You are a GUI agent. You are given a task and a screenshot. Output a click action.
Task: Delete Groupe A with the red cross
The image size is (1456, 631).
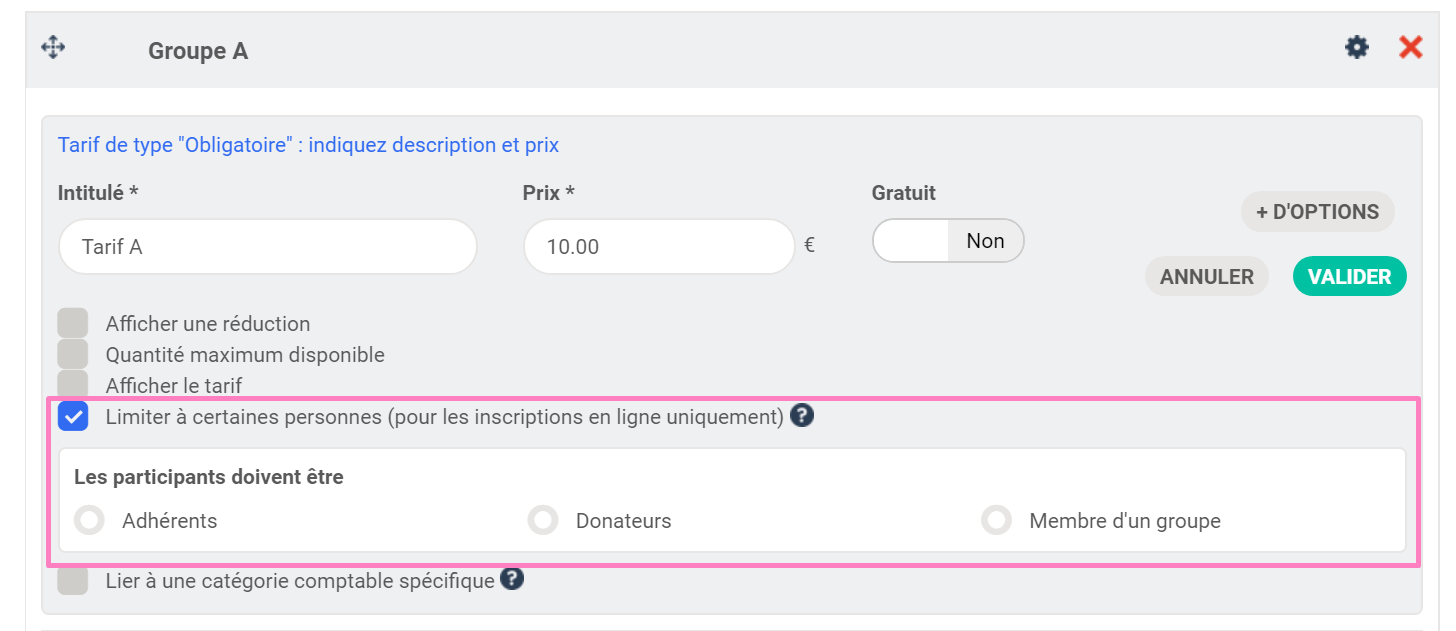point(1410,47)
